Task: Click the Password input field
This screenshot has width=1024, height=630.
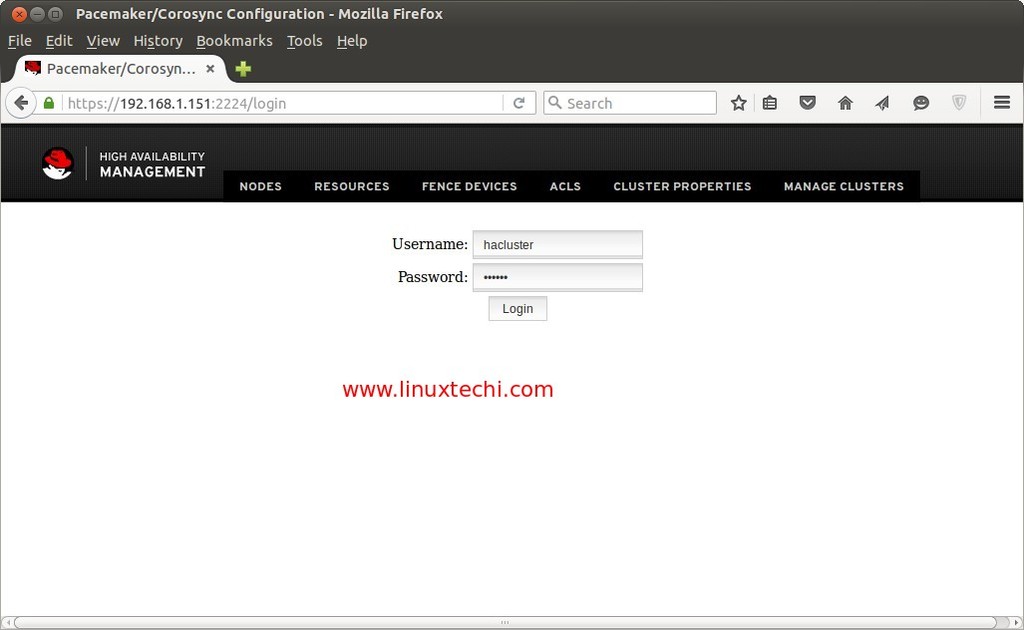Action: (x=557, y=276)
